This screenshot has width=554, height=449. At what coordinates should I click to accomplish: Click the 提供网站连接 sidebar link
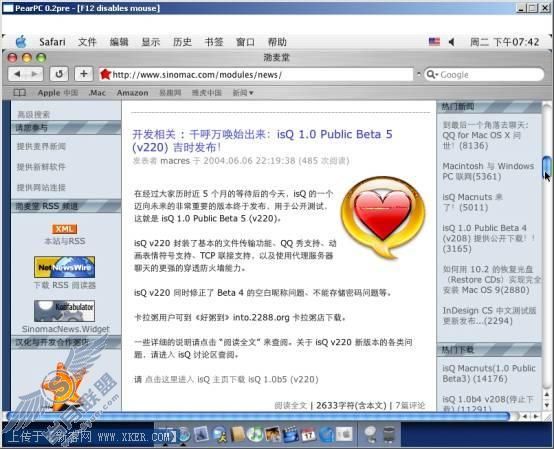pos(41,187)
